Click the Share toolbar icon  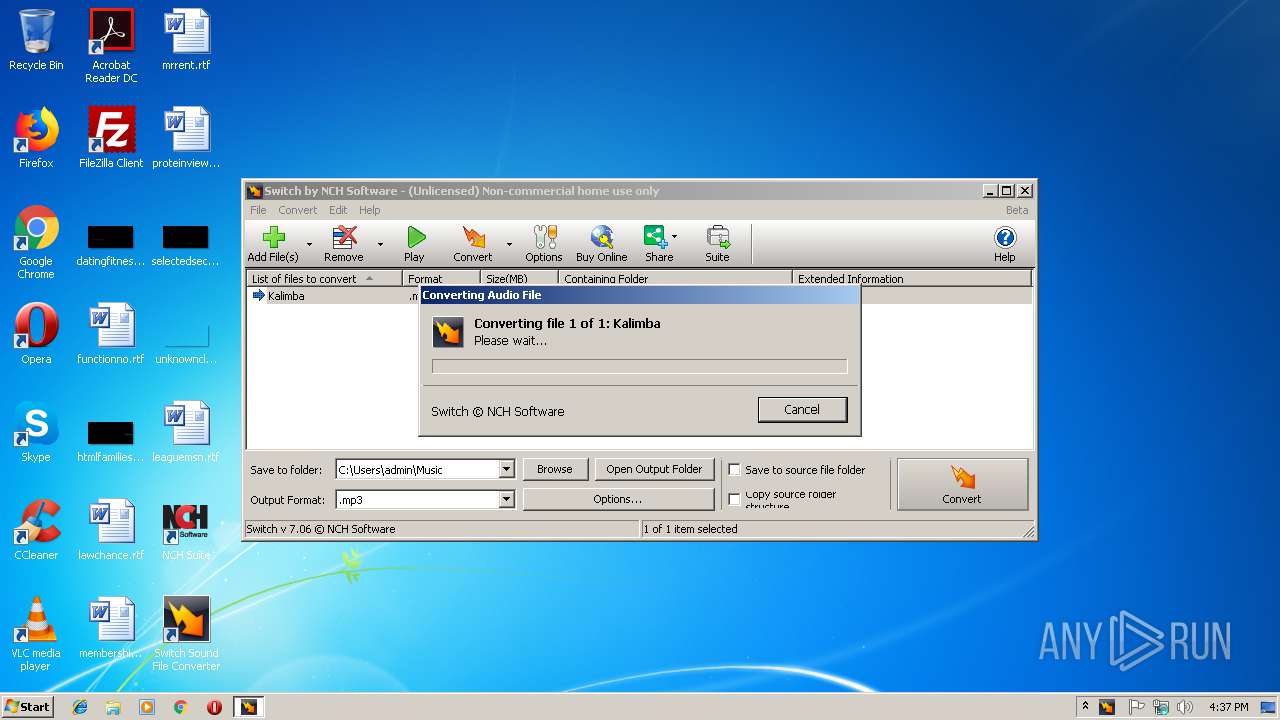point(656,243)
